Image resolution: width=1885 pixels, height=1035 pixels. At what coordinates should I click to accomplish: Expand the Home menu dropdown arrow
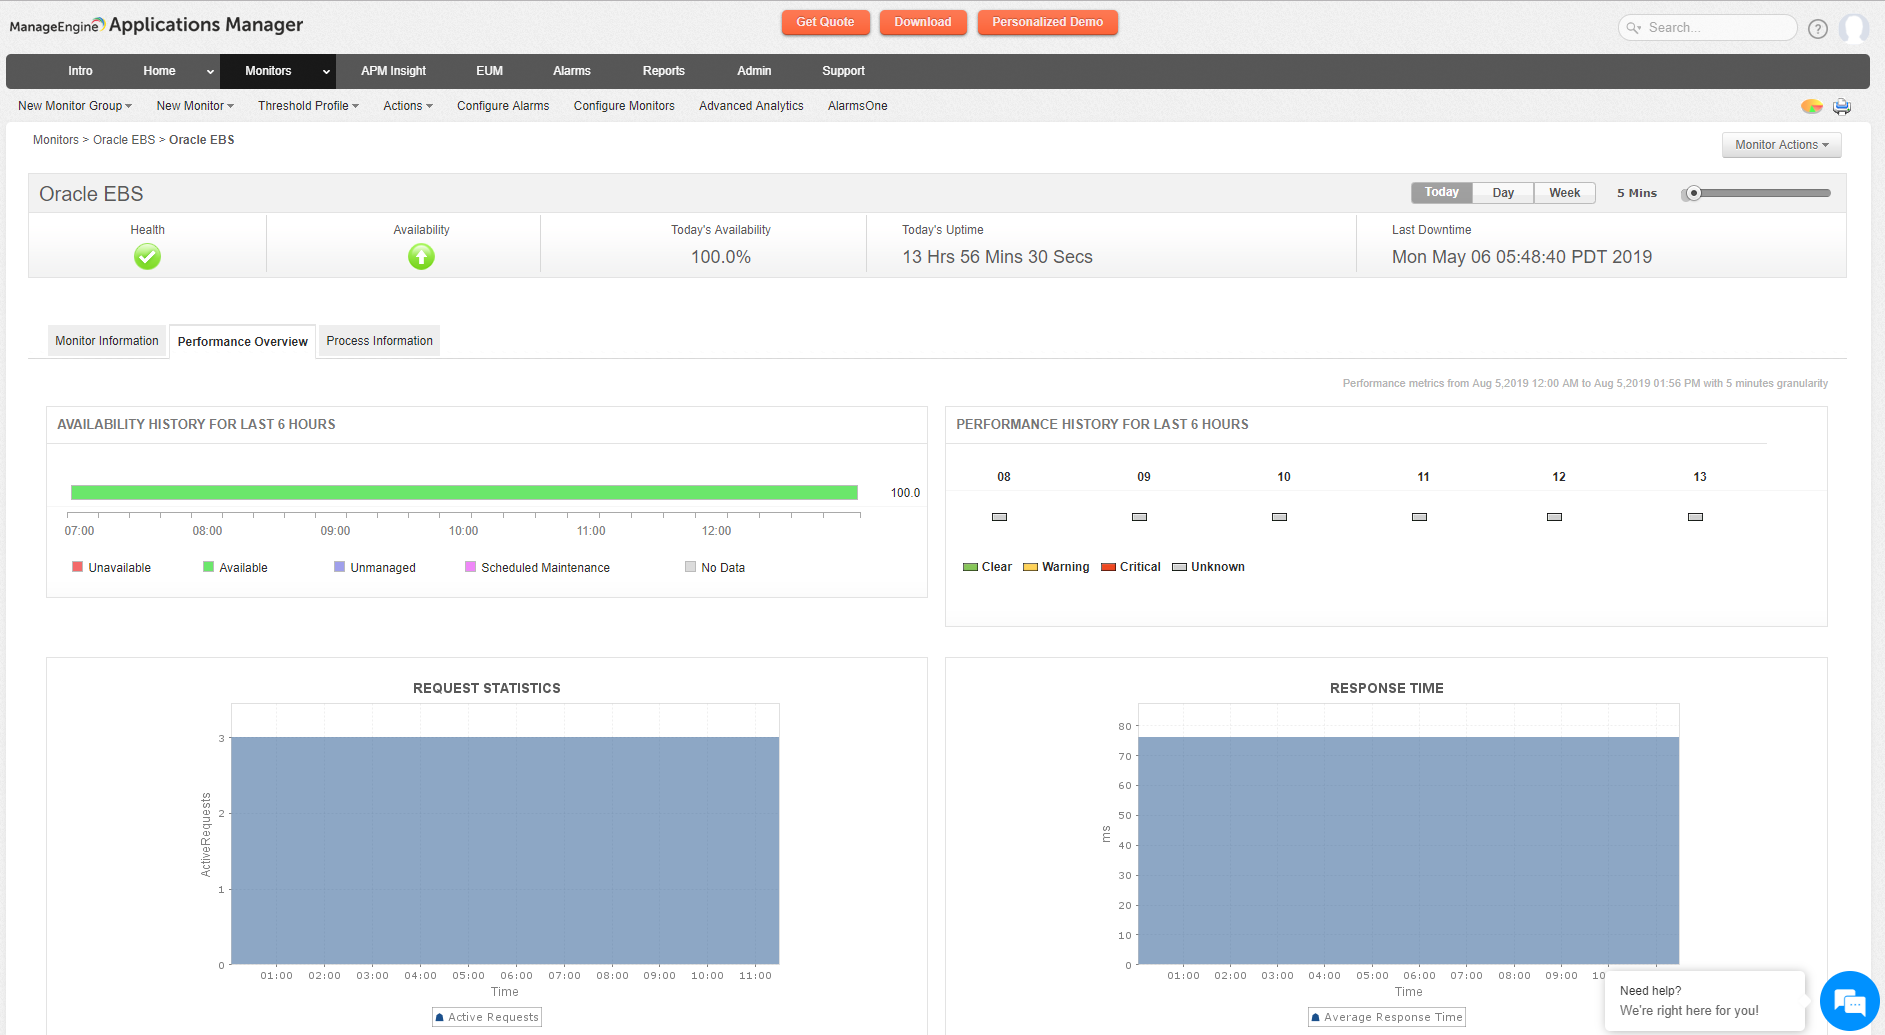(210, 72)
